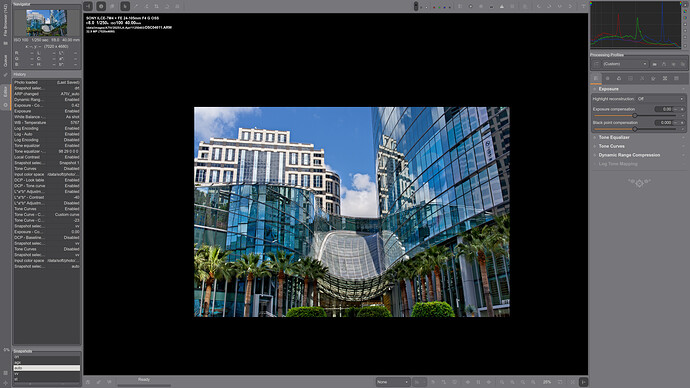The width and height of the screenshot is (690, 388).
Task: Switch to the File Browser tab
Action: coord(5,21)
